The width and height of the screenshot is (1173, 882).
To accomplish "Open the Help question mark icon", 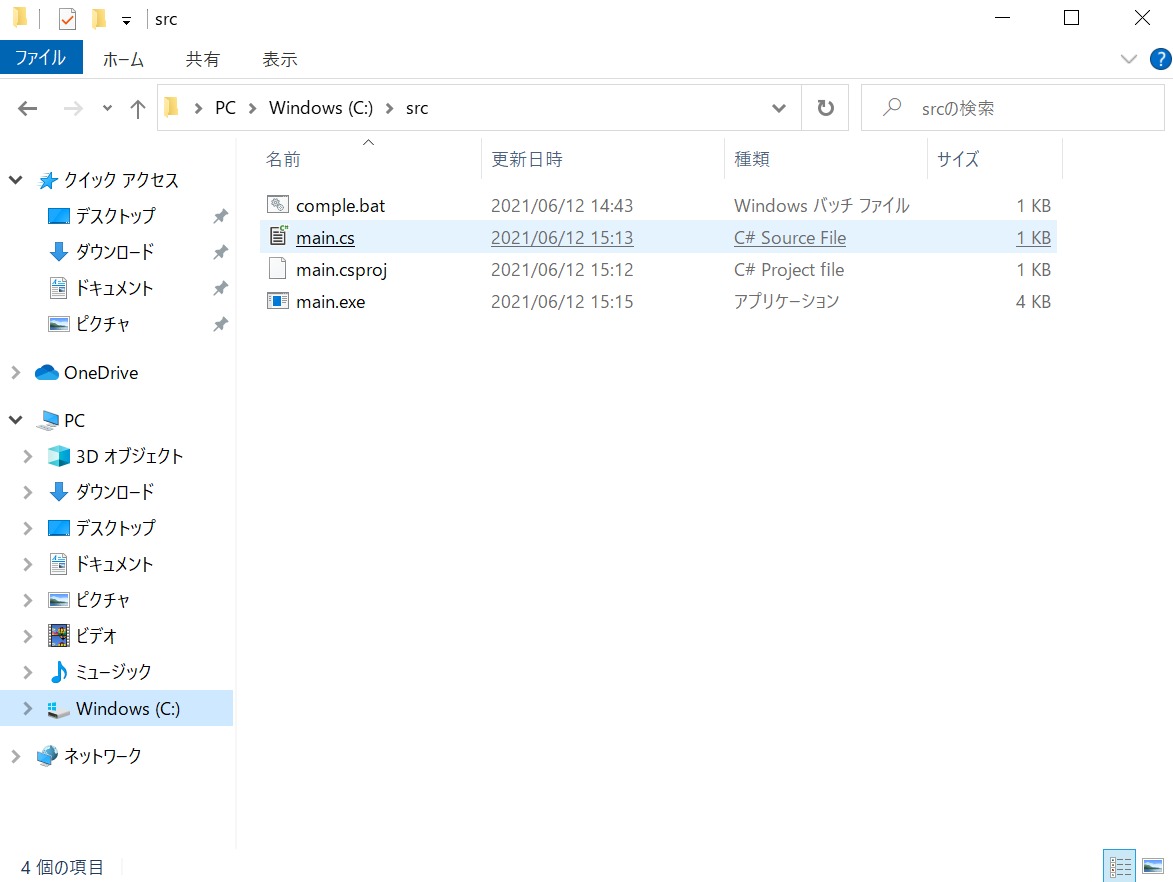I will 1158,59.
